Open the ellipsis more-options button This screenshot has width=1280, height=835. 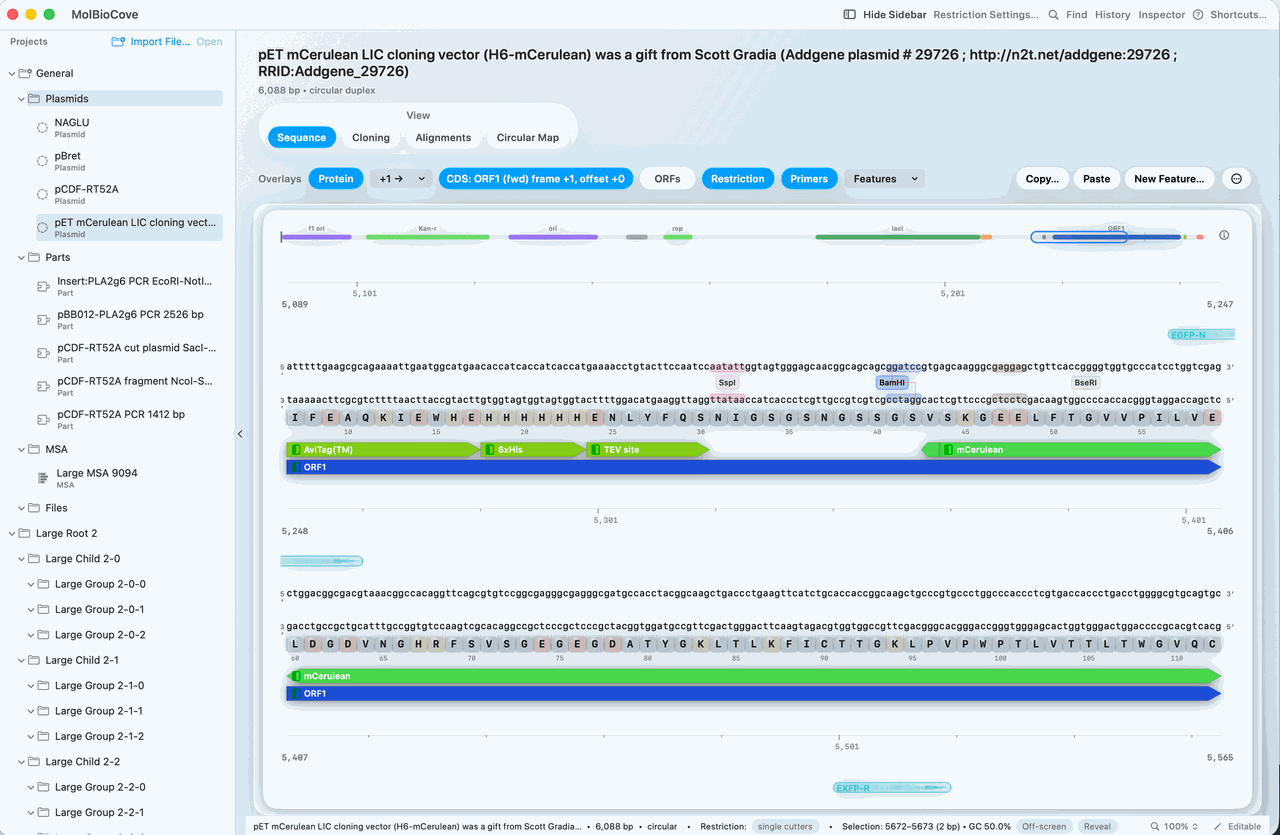(1237, 179)
